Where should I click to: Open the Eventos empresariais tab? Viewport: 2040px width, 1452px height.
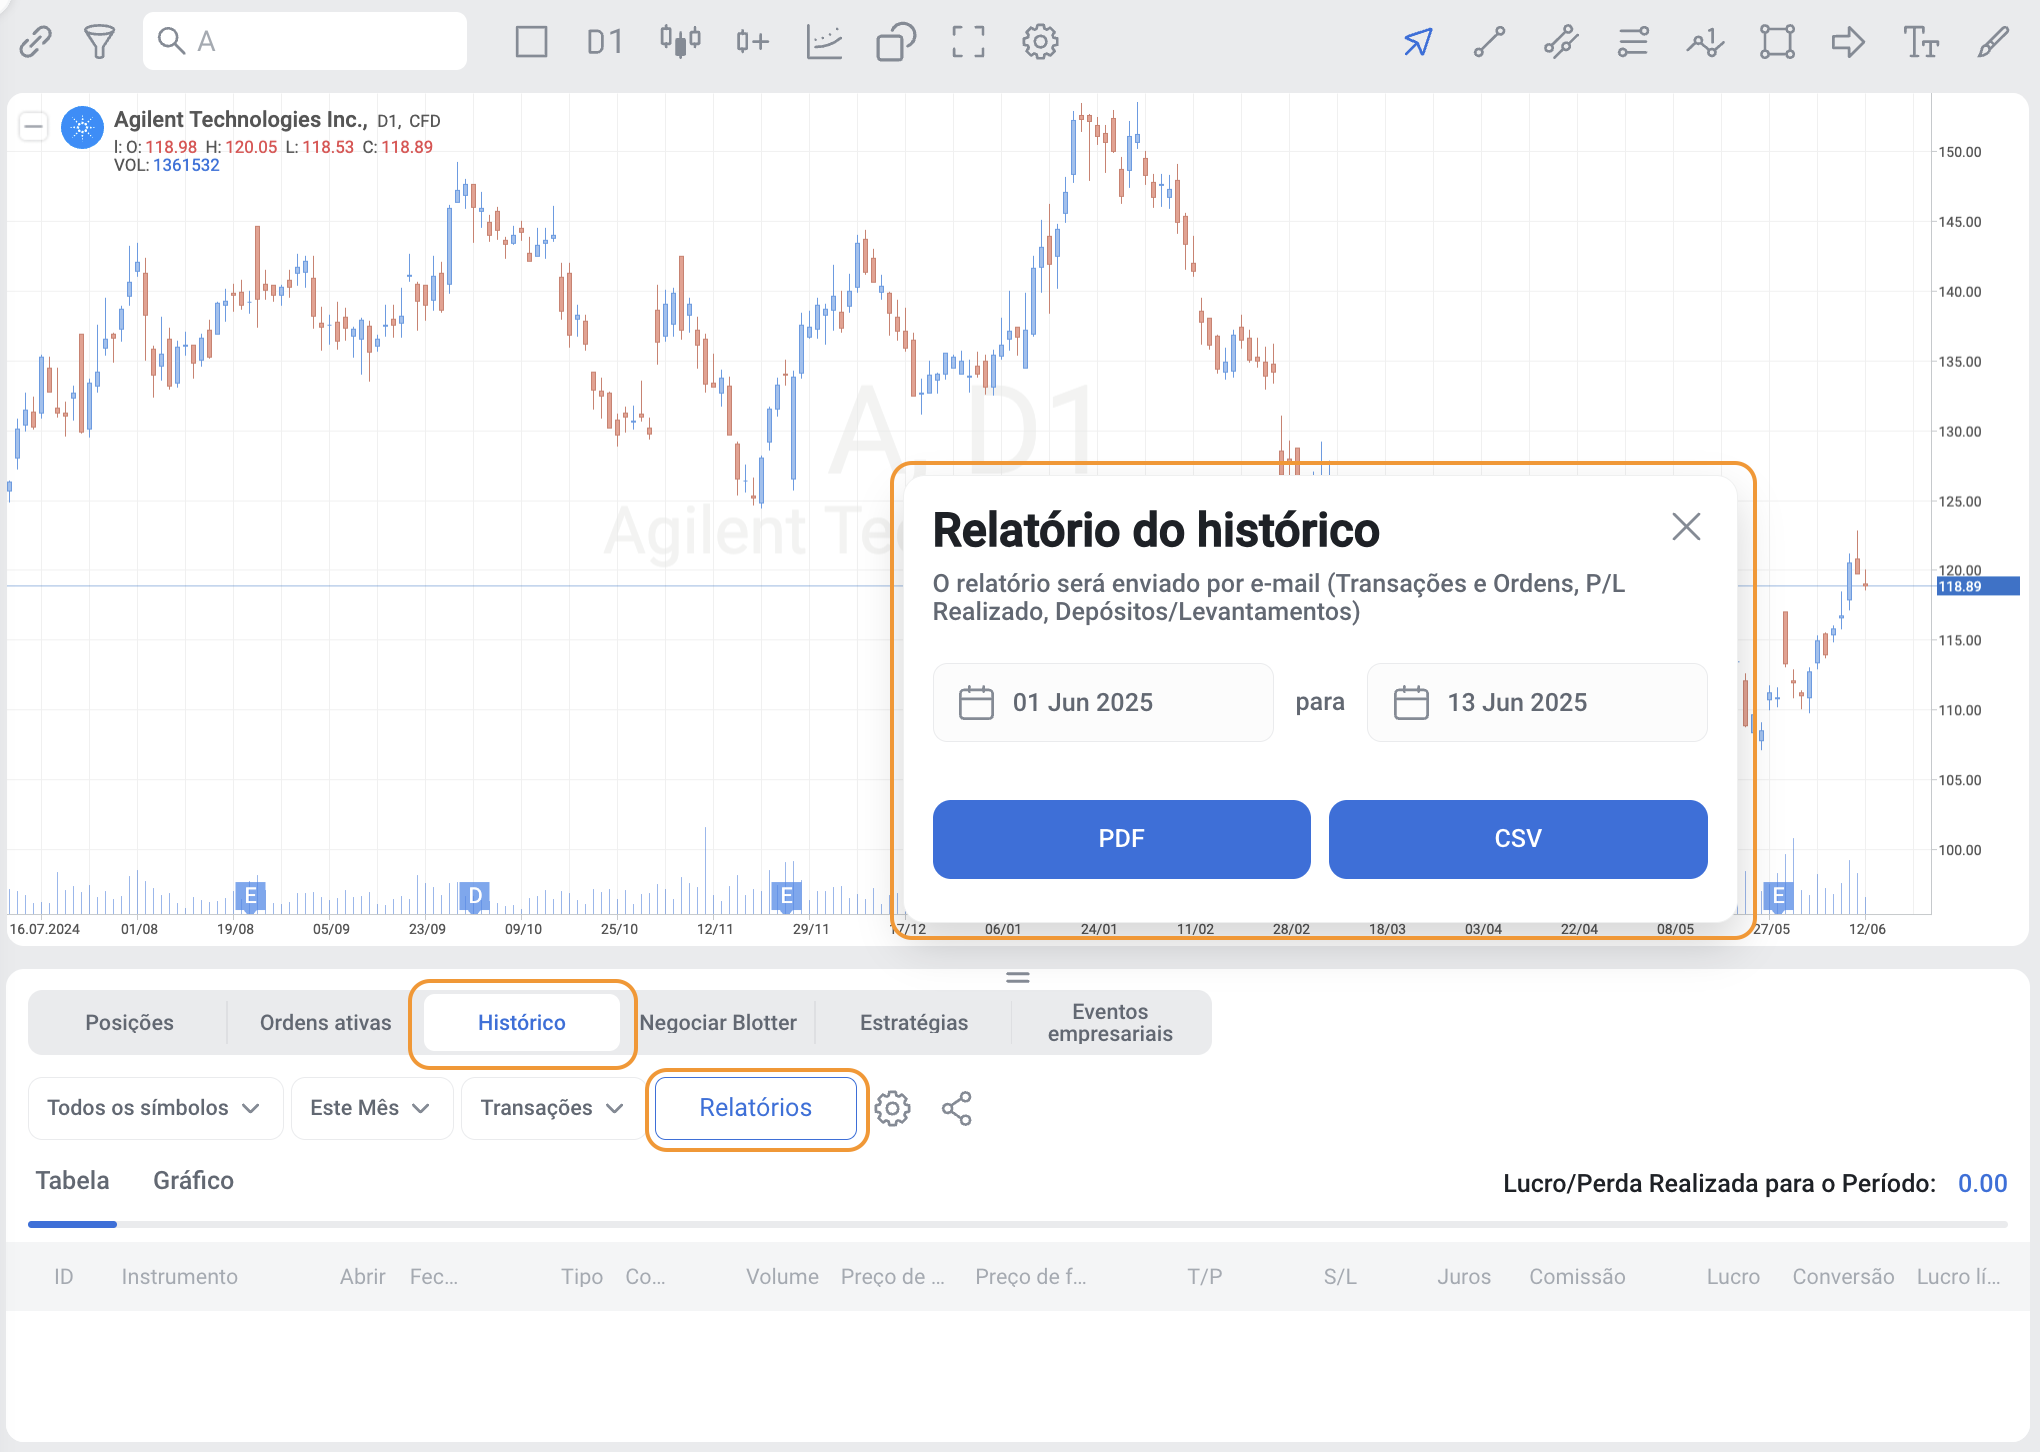1110,1023
